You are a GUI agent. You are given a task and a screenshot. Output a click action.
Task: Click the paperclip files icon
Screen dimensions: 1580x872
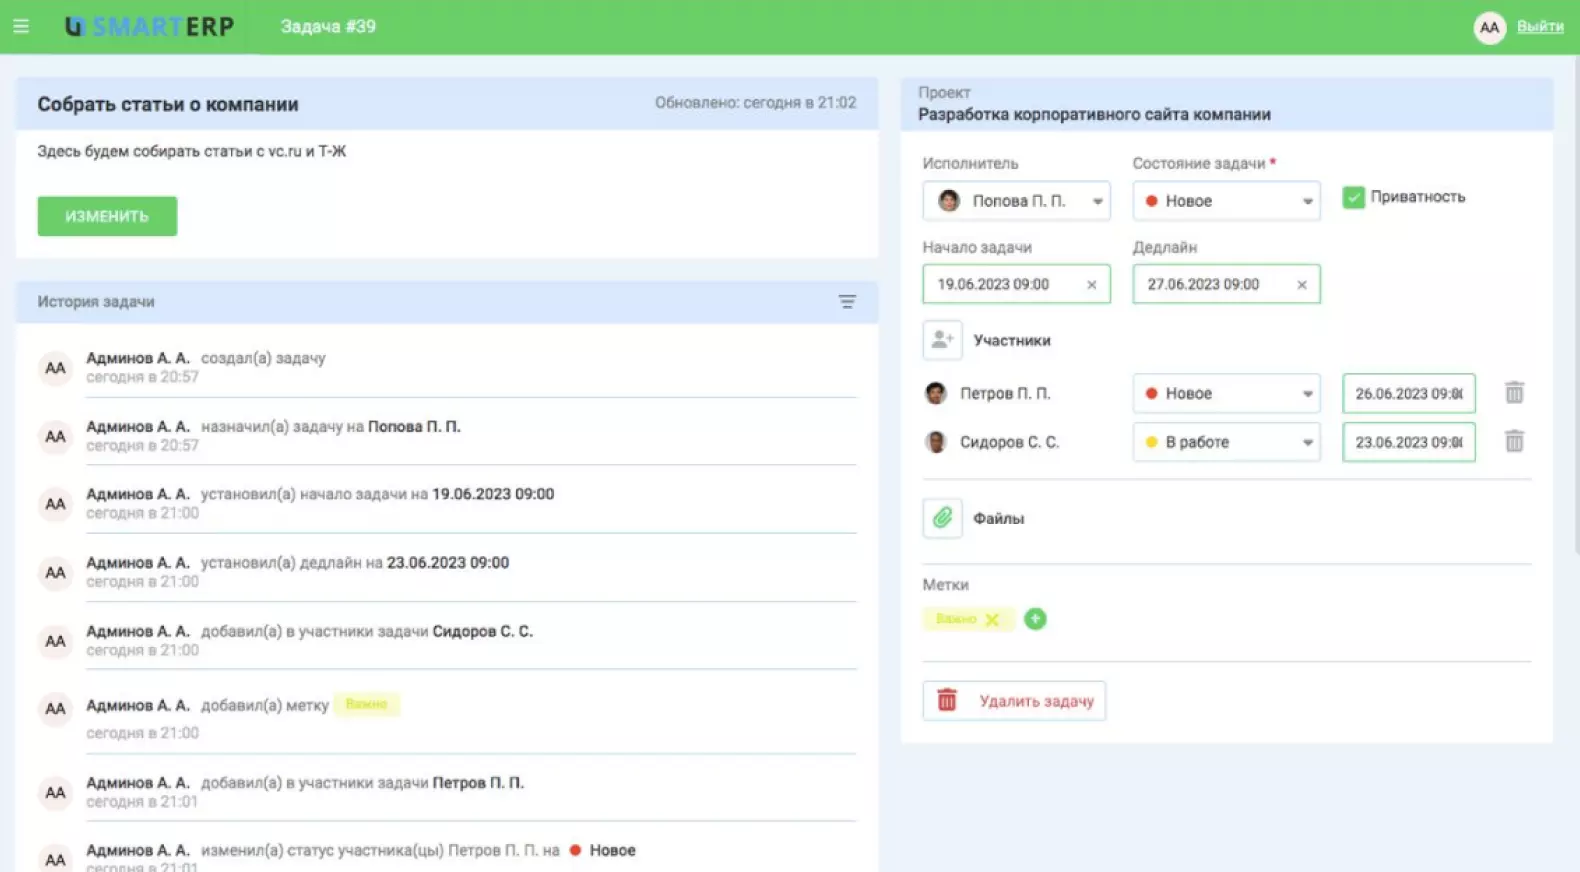coord(941,518)
